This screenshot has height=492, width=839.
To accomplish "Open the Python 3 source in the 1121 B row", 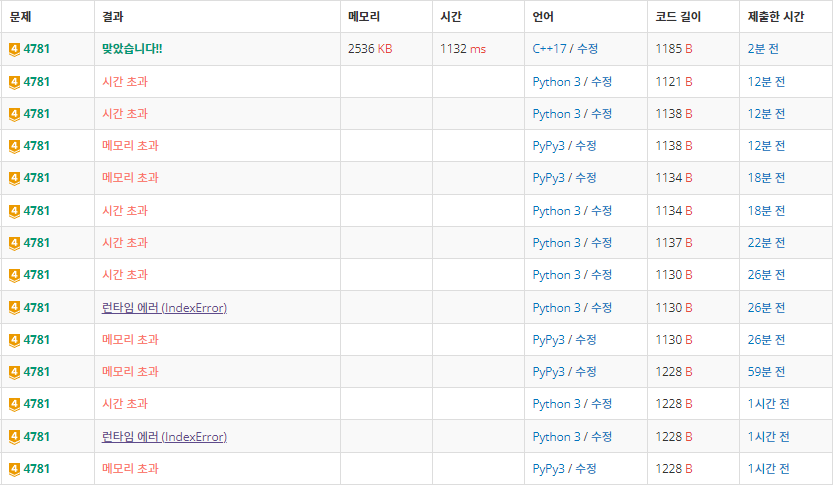I will (x=556, y=82).
